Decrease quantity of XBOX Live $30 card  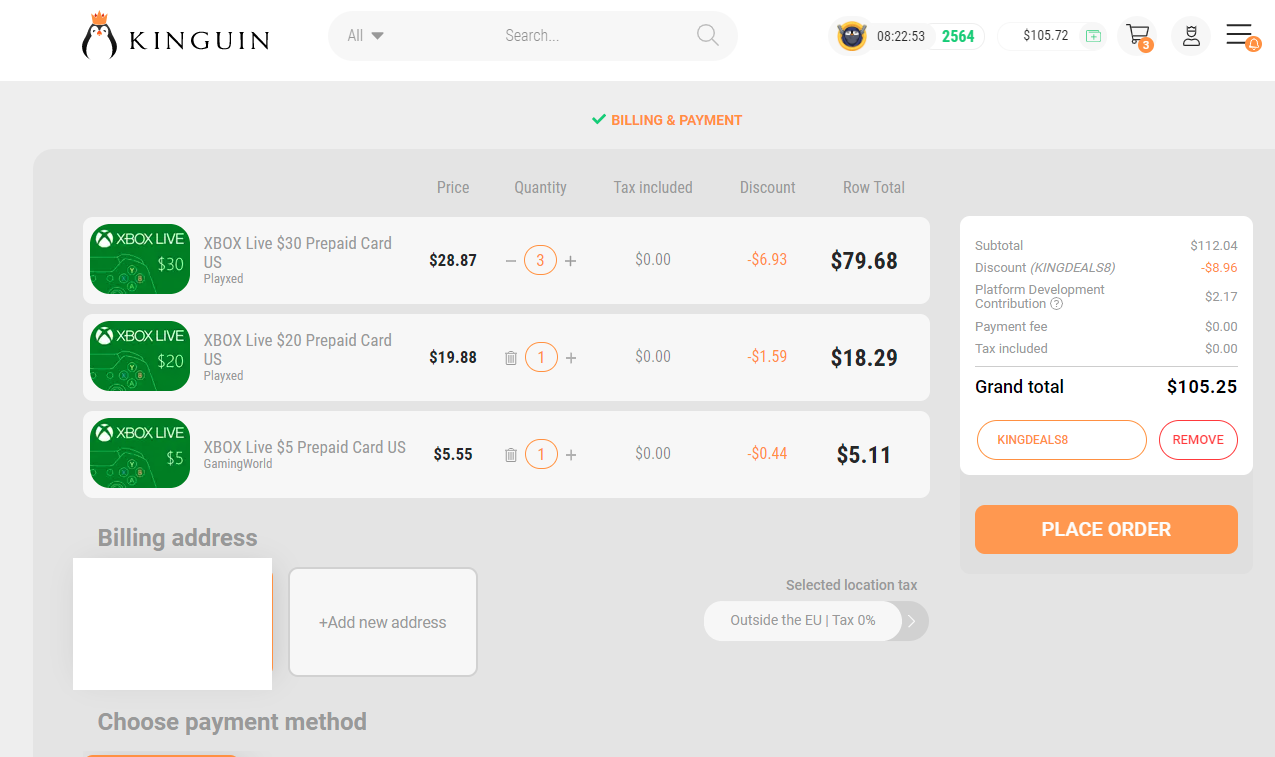click(x=511, y=261)
